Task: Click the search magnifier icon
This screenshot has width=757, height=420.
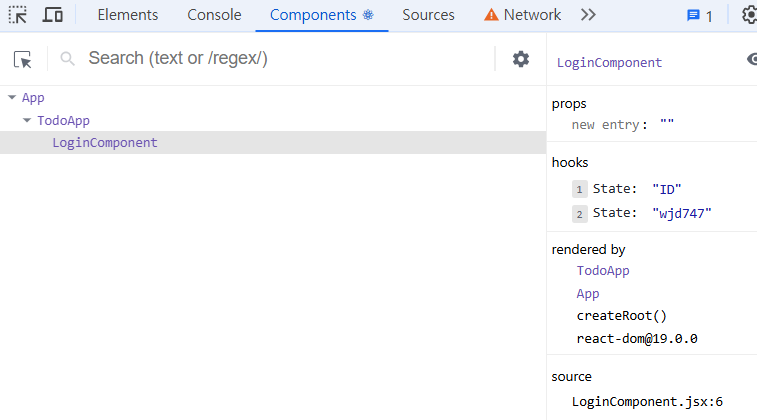Action: click(x=68, y=60)
